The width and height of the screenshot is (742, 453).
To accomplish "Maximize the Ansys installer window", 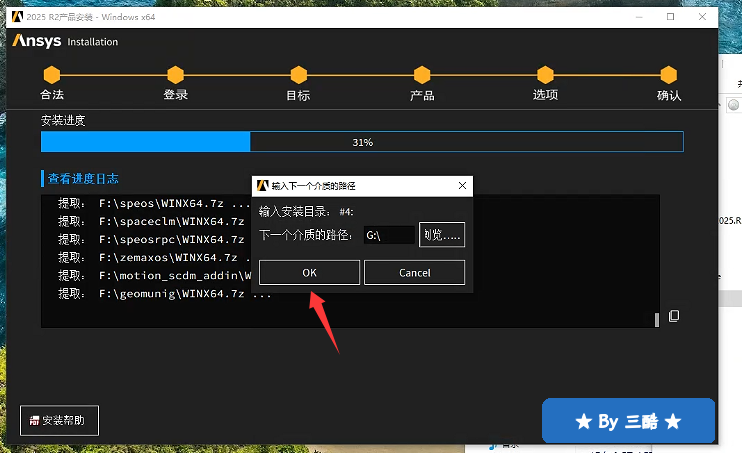I will point(671,17).
